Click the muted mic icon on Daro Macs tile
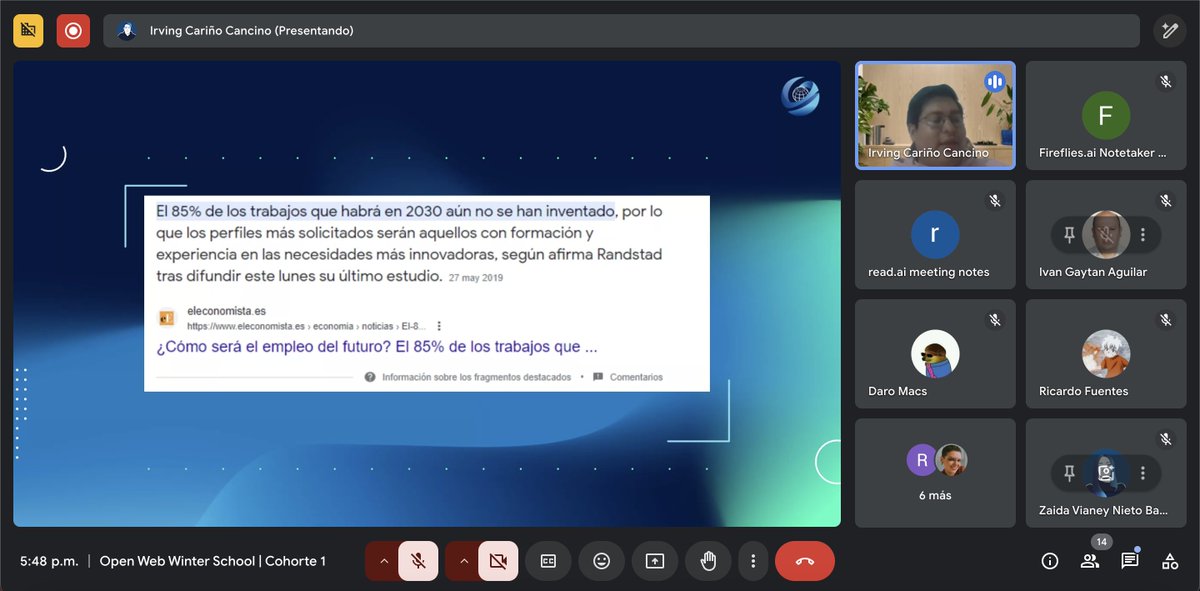Screen dimensions: 1200x591 [x=994, y=320]
